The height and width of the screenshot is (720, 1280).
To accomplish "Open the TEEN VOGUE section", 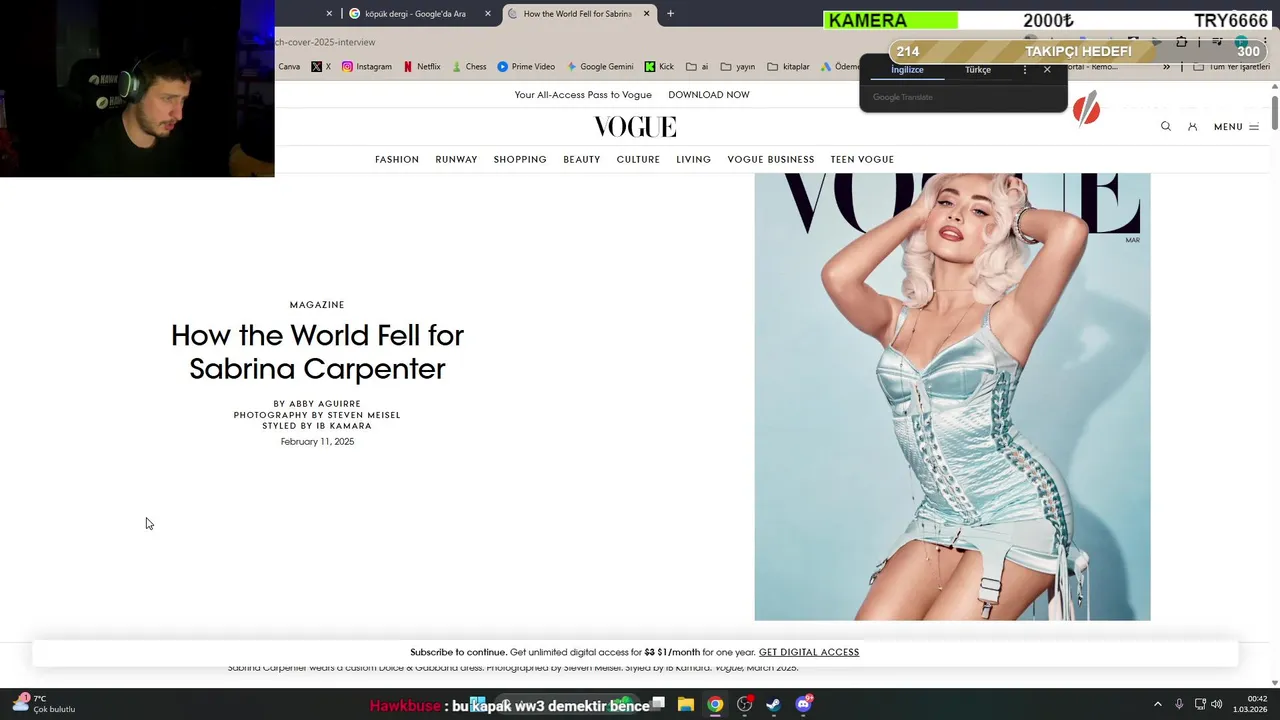I will [862, 159].
